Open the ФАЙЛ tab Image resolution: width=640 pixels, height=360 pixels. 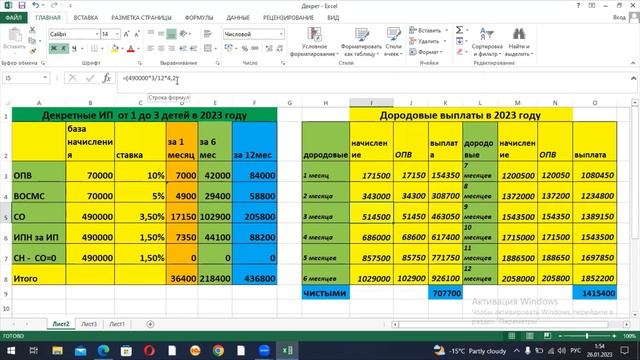click(13, 18)
